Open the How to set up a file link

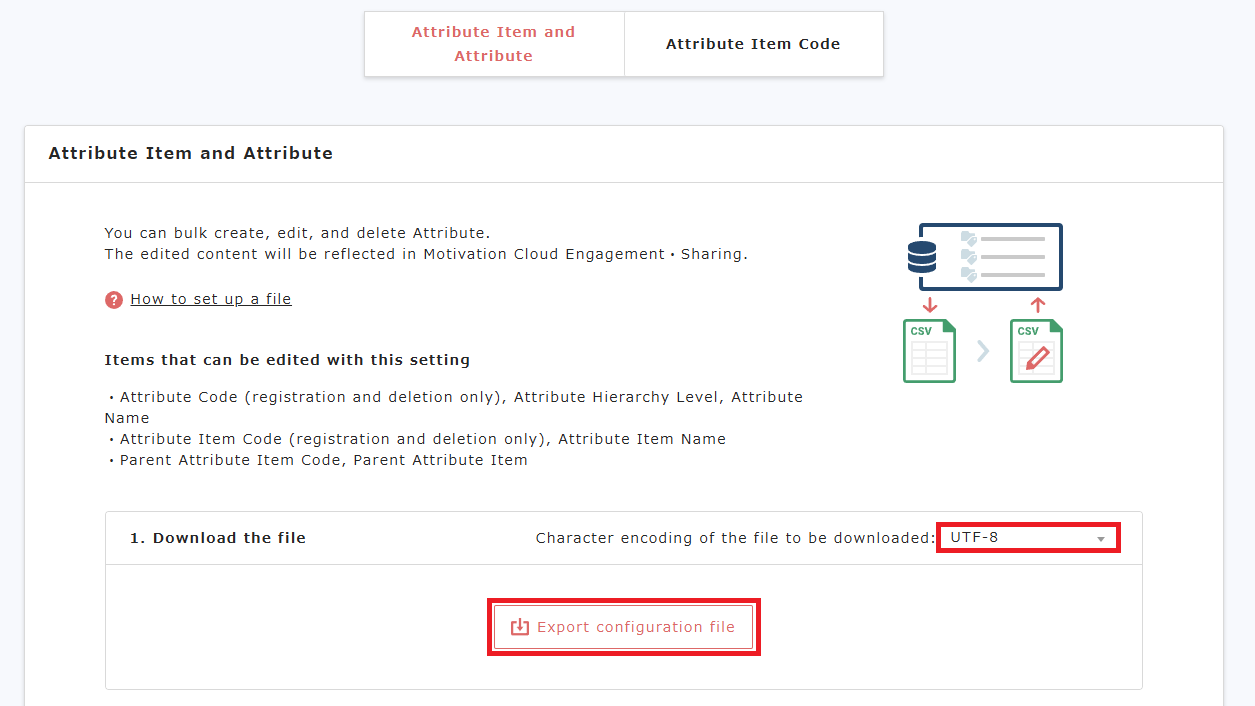211,299
